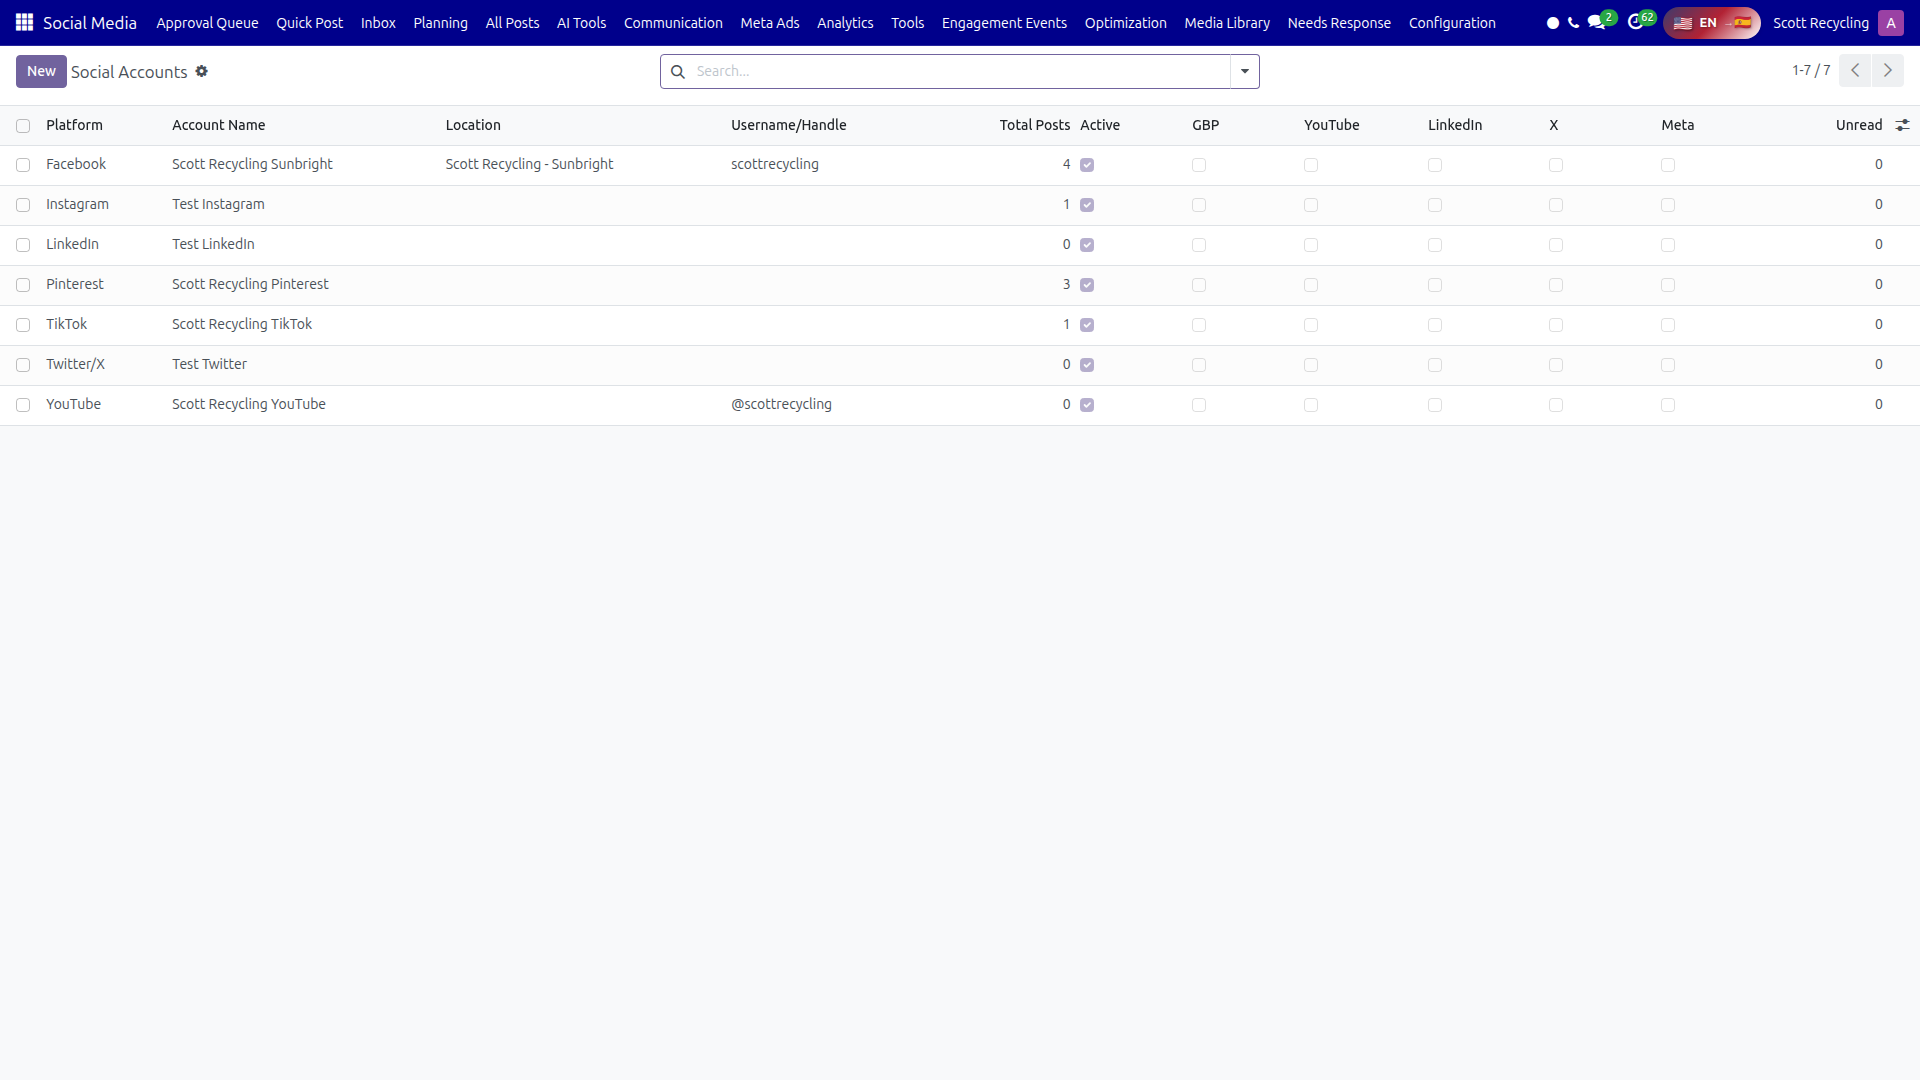The image size is (1920, 1080).
Task: Switch language with EN flag toggle
Action: (x=1711, y=23)
